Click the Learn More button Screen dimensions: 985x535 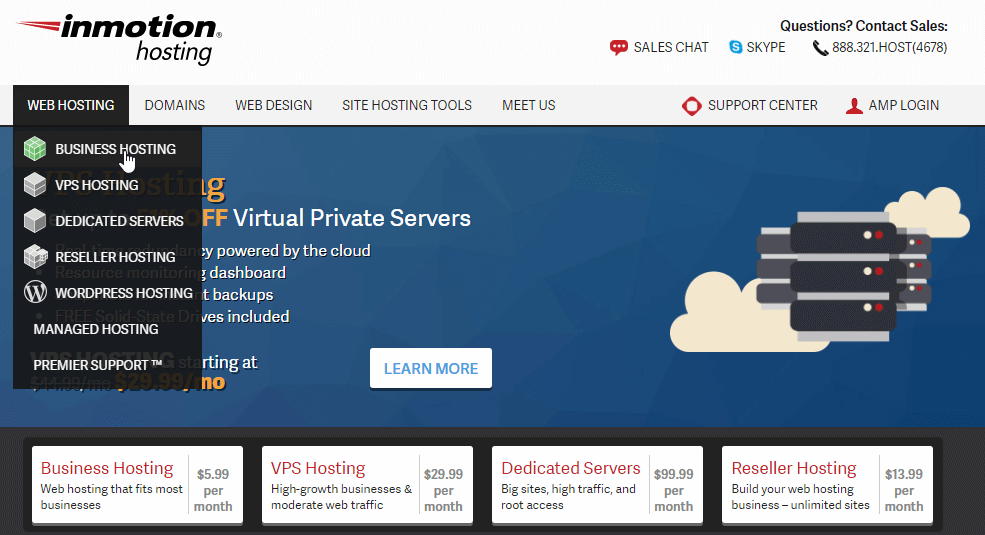pos(431,369)
